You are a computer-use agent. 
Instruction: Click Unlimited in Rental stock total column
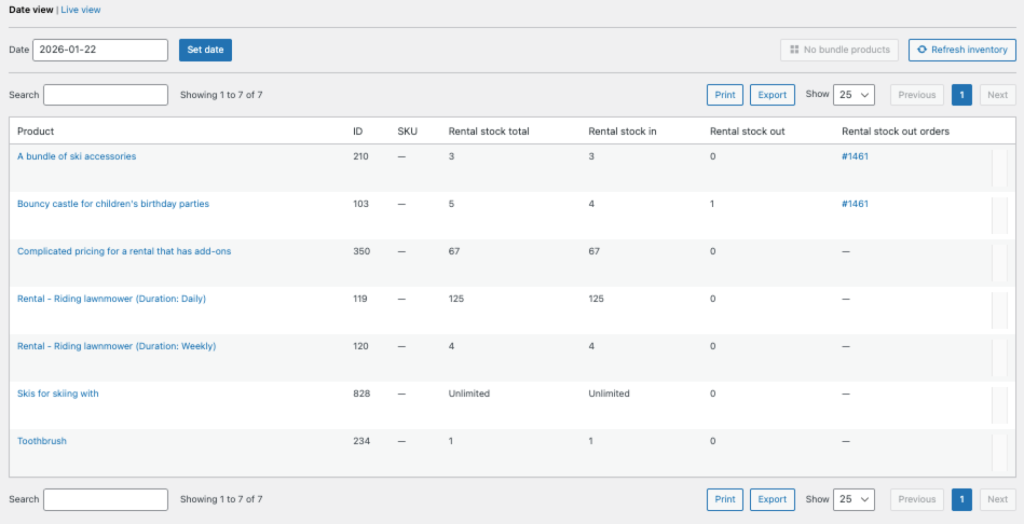click(x=469, y=393)
